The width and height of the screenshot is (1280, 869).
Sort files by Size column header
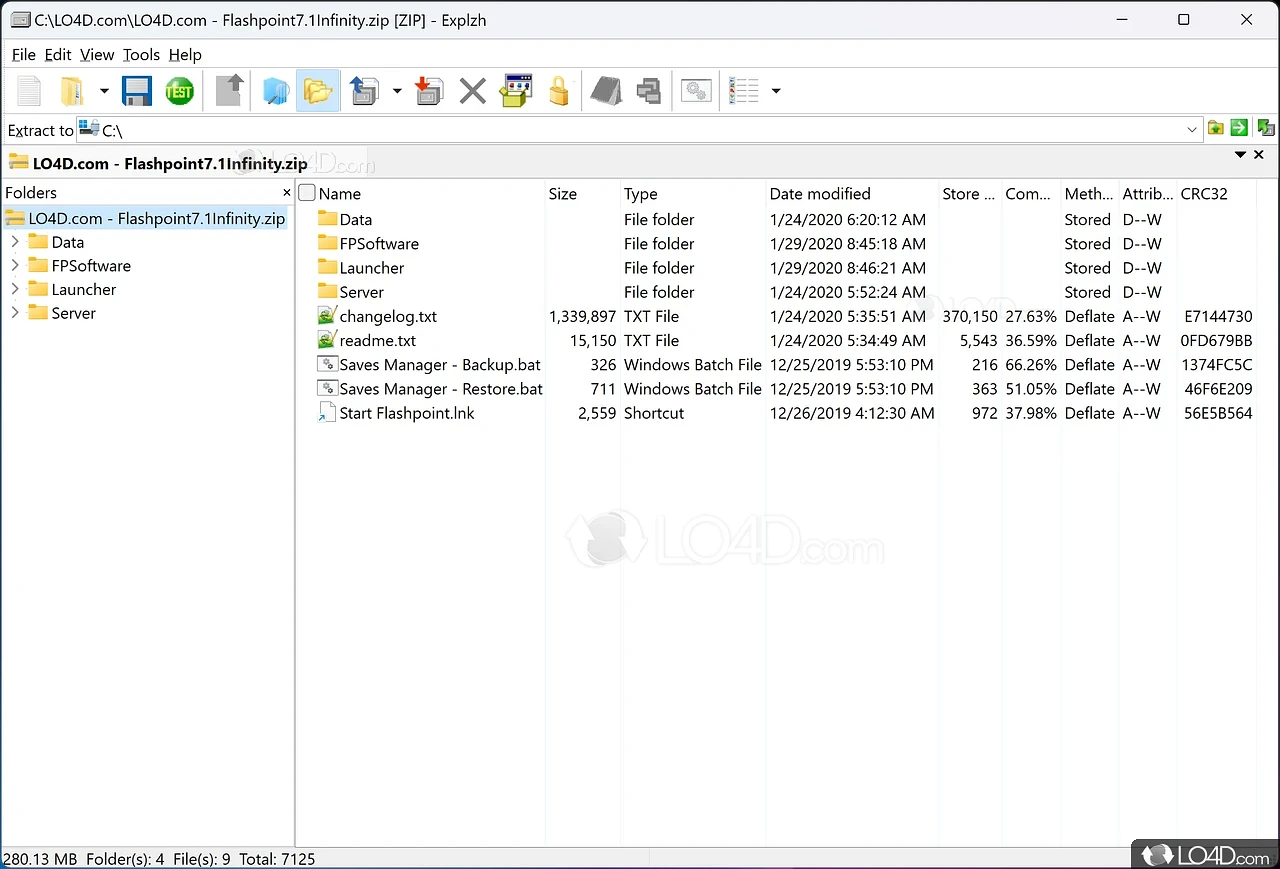point(563,194)
